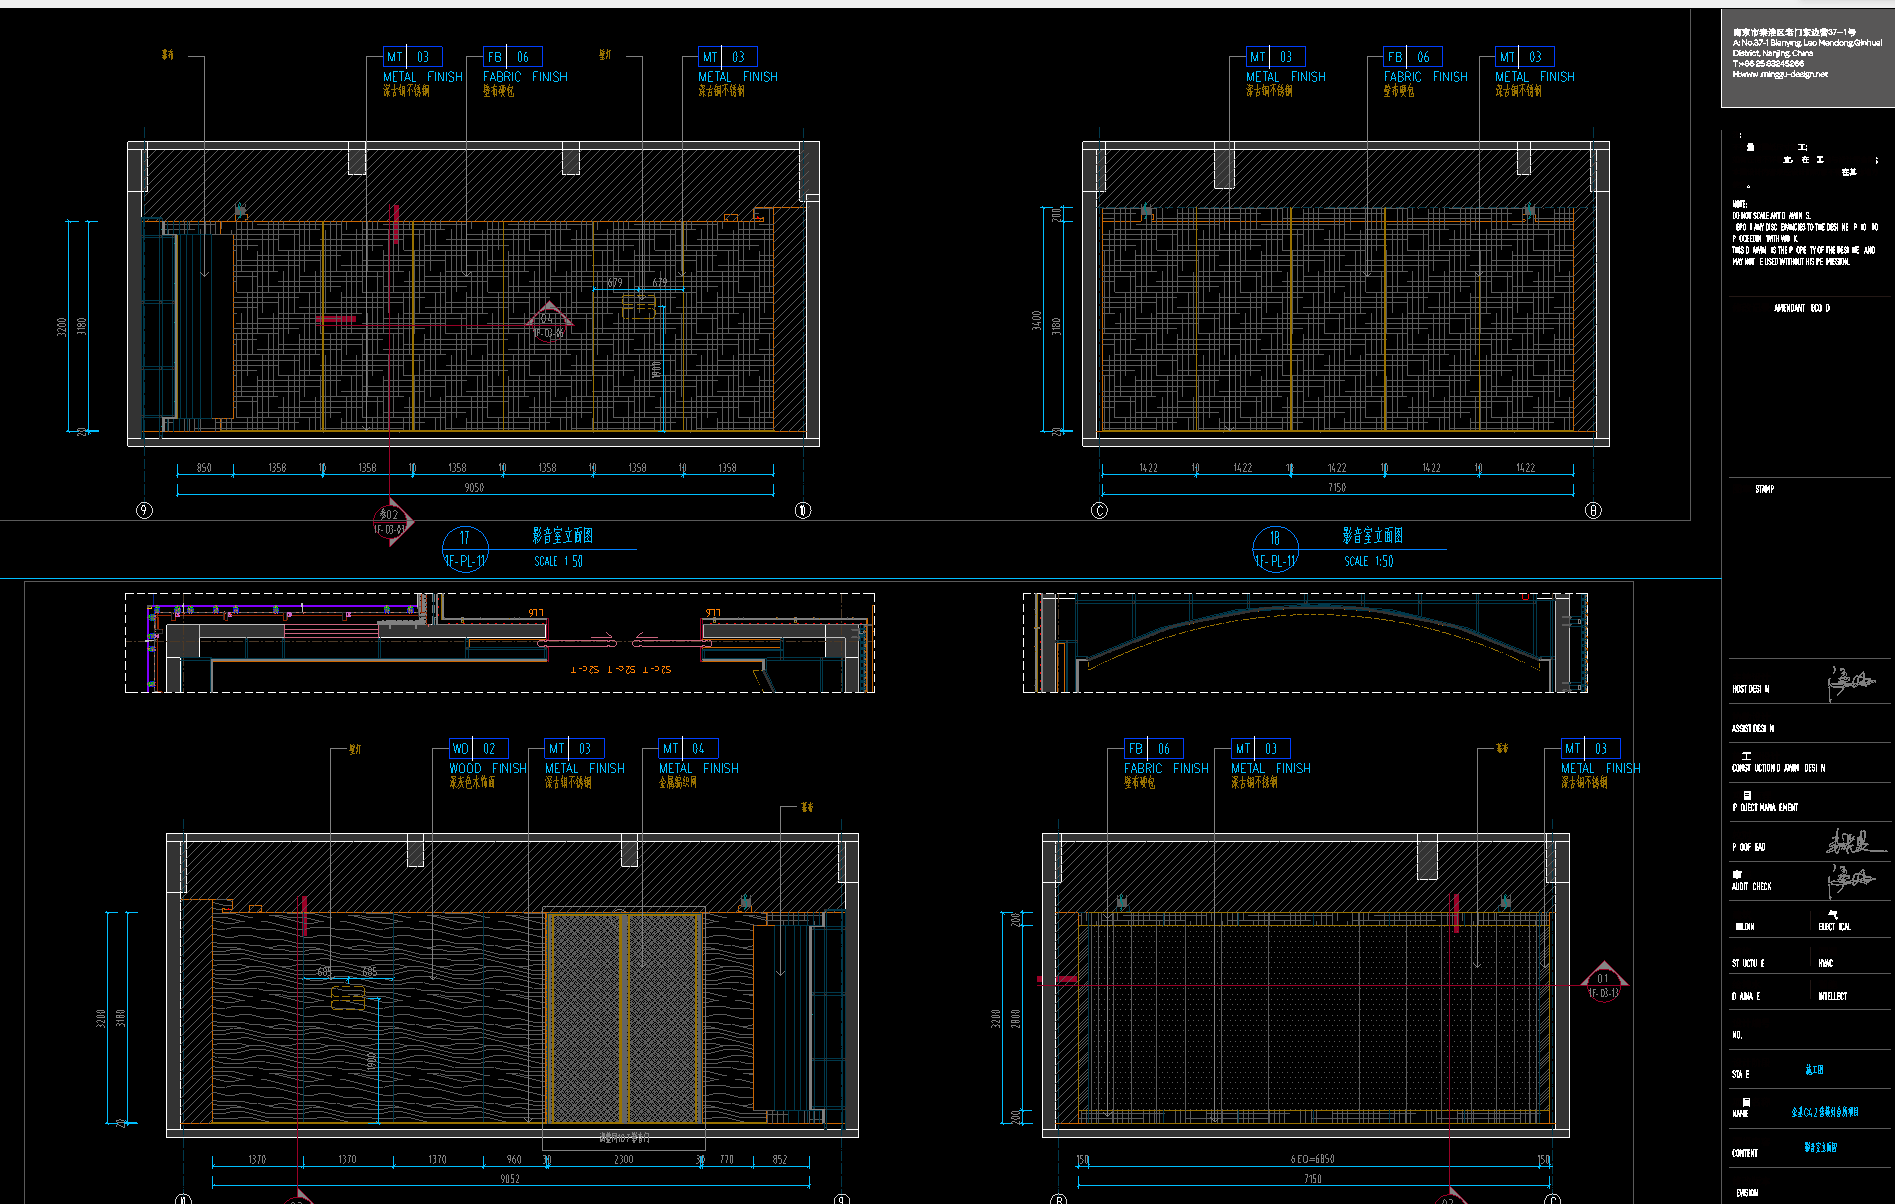Click the STAMP label in title block
This screenshot has width=1895, height=1204.
coord(1764,489)
